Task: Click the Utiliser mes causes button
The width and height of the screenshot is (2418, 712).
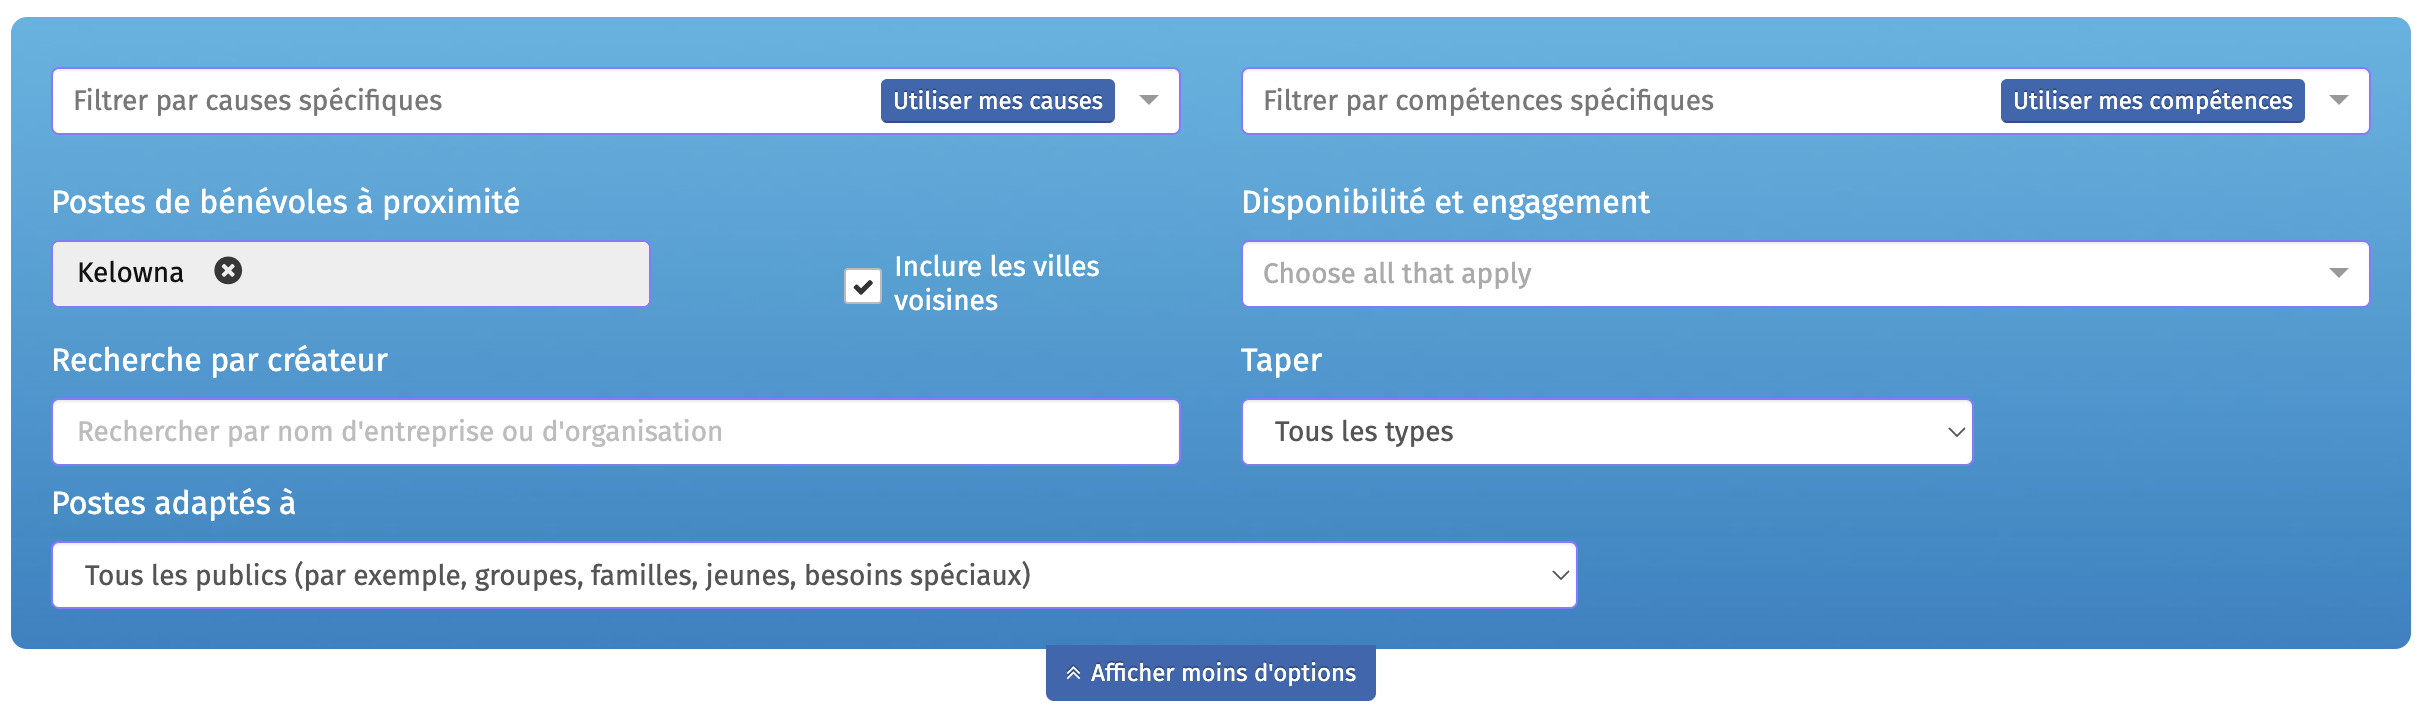Action: click(x=998, y=101)
